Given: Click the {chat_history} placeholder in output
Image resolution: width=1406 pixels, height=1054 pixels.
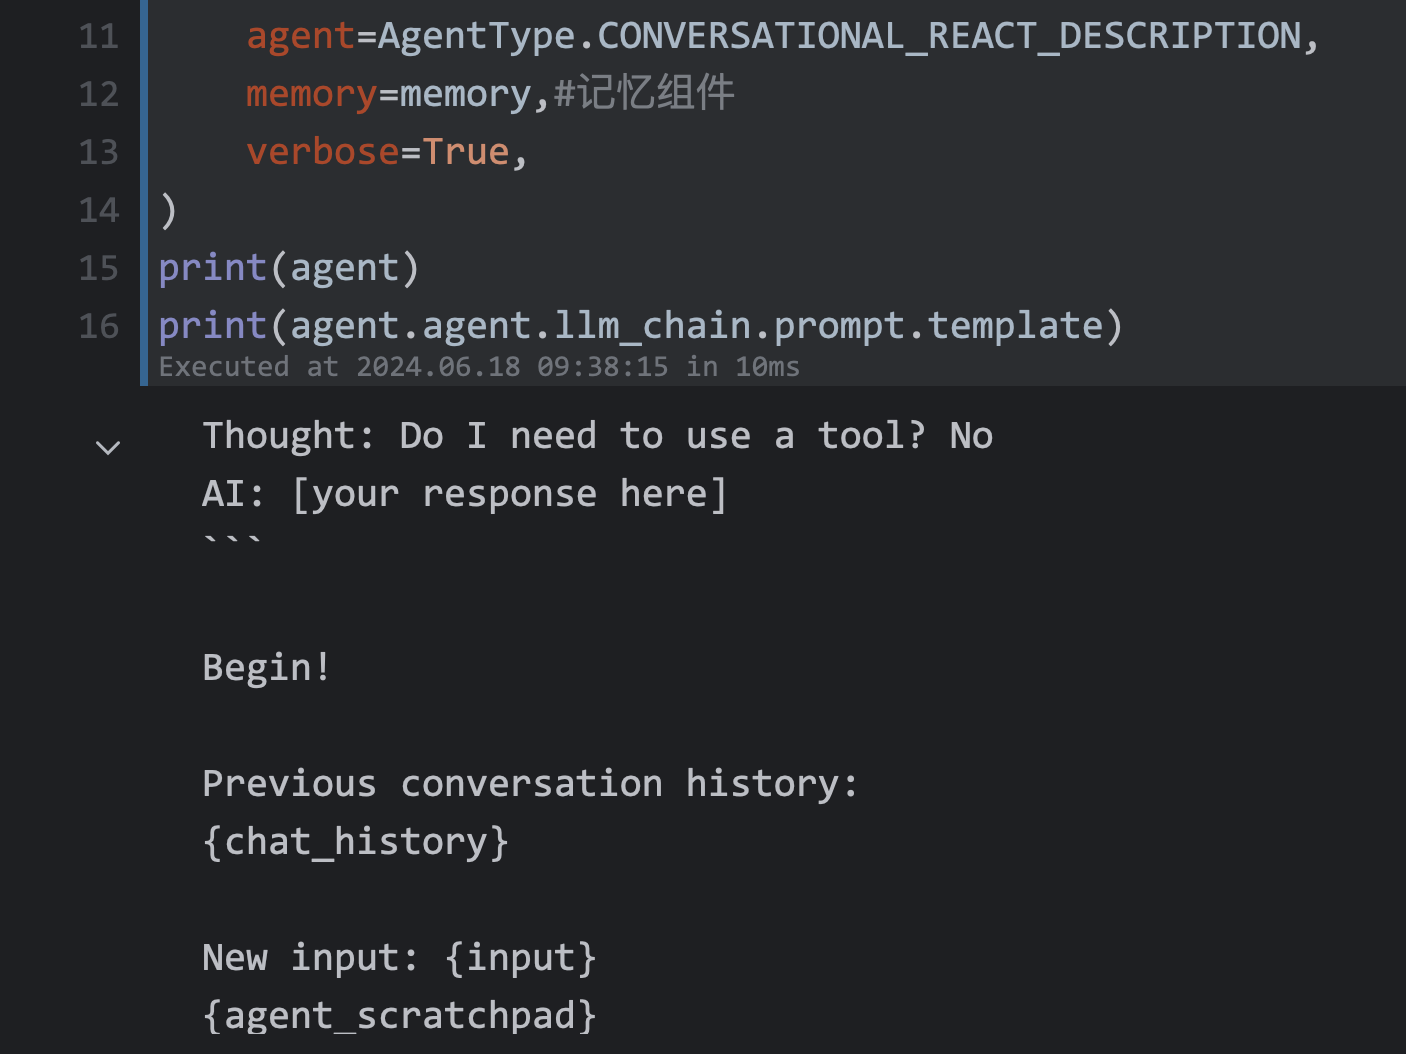Looking at the screenshot, I should [355, 843].
